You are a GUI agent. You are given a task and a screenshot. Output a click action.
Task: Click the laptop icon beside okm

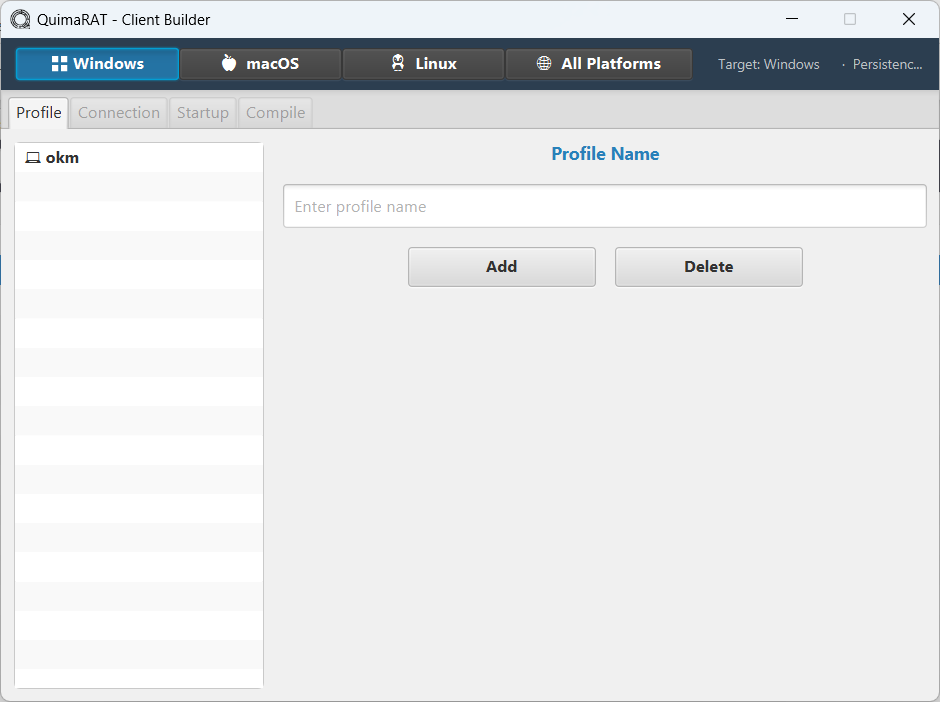(x=32, y=157)
